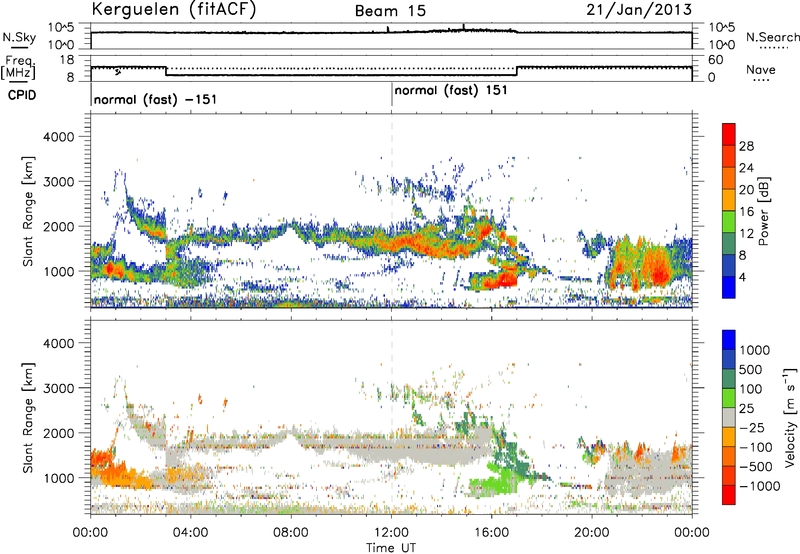The image size is (800, 554).
Task: Click the "-500" Velocity colorbar label
Action: point(756,466)
